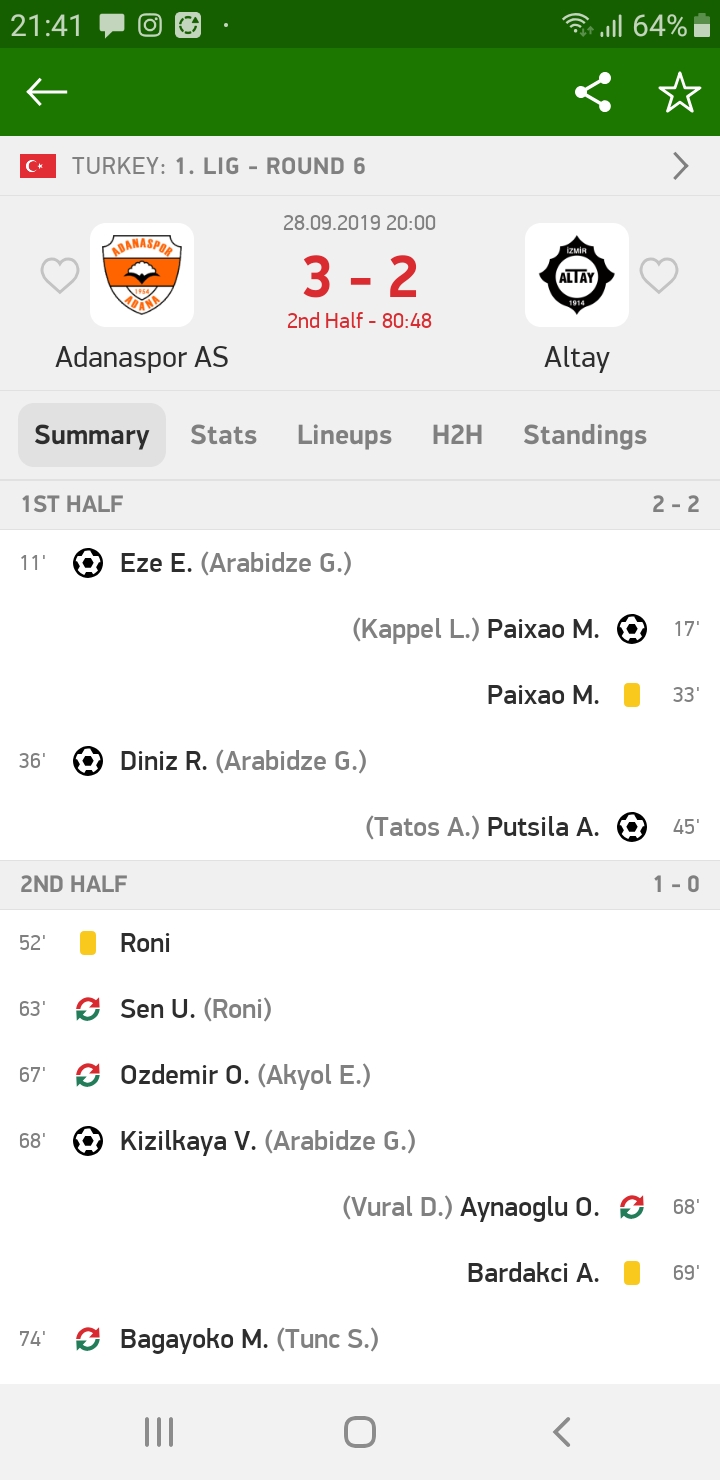Switch to the Lineups tab
Screen dimensions: 720x1480
click(344, 435)
